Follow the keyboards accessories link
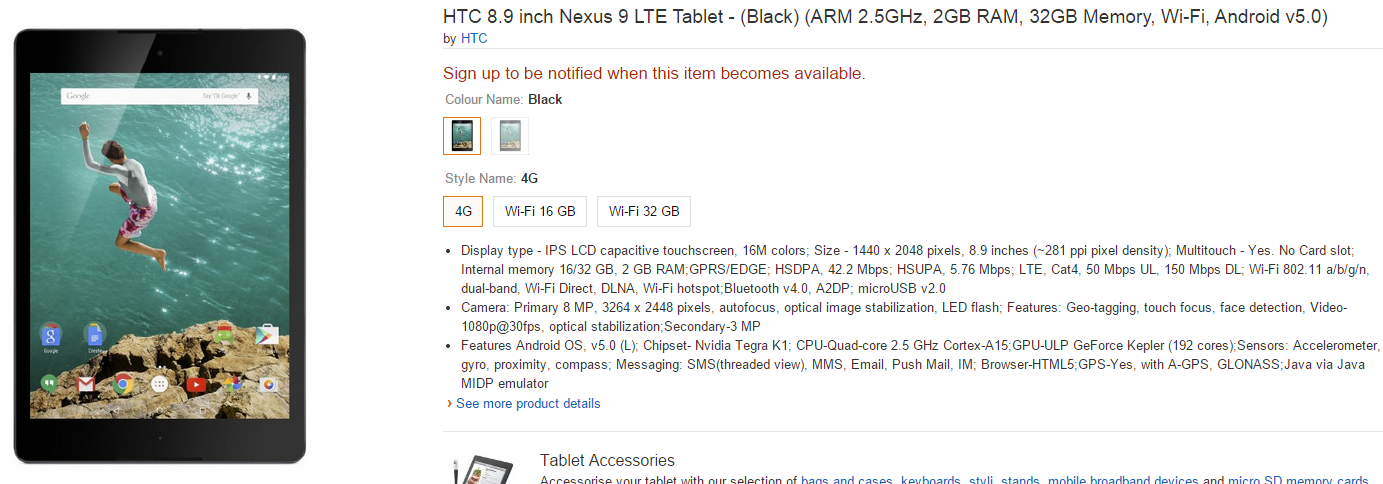 coord(930,480)
